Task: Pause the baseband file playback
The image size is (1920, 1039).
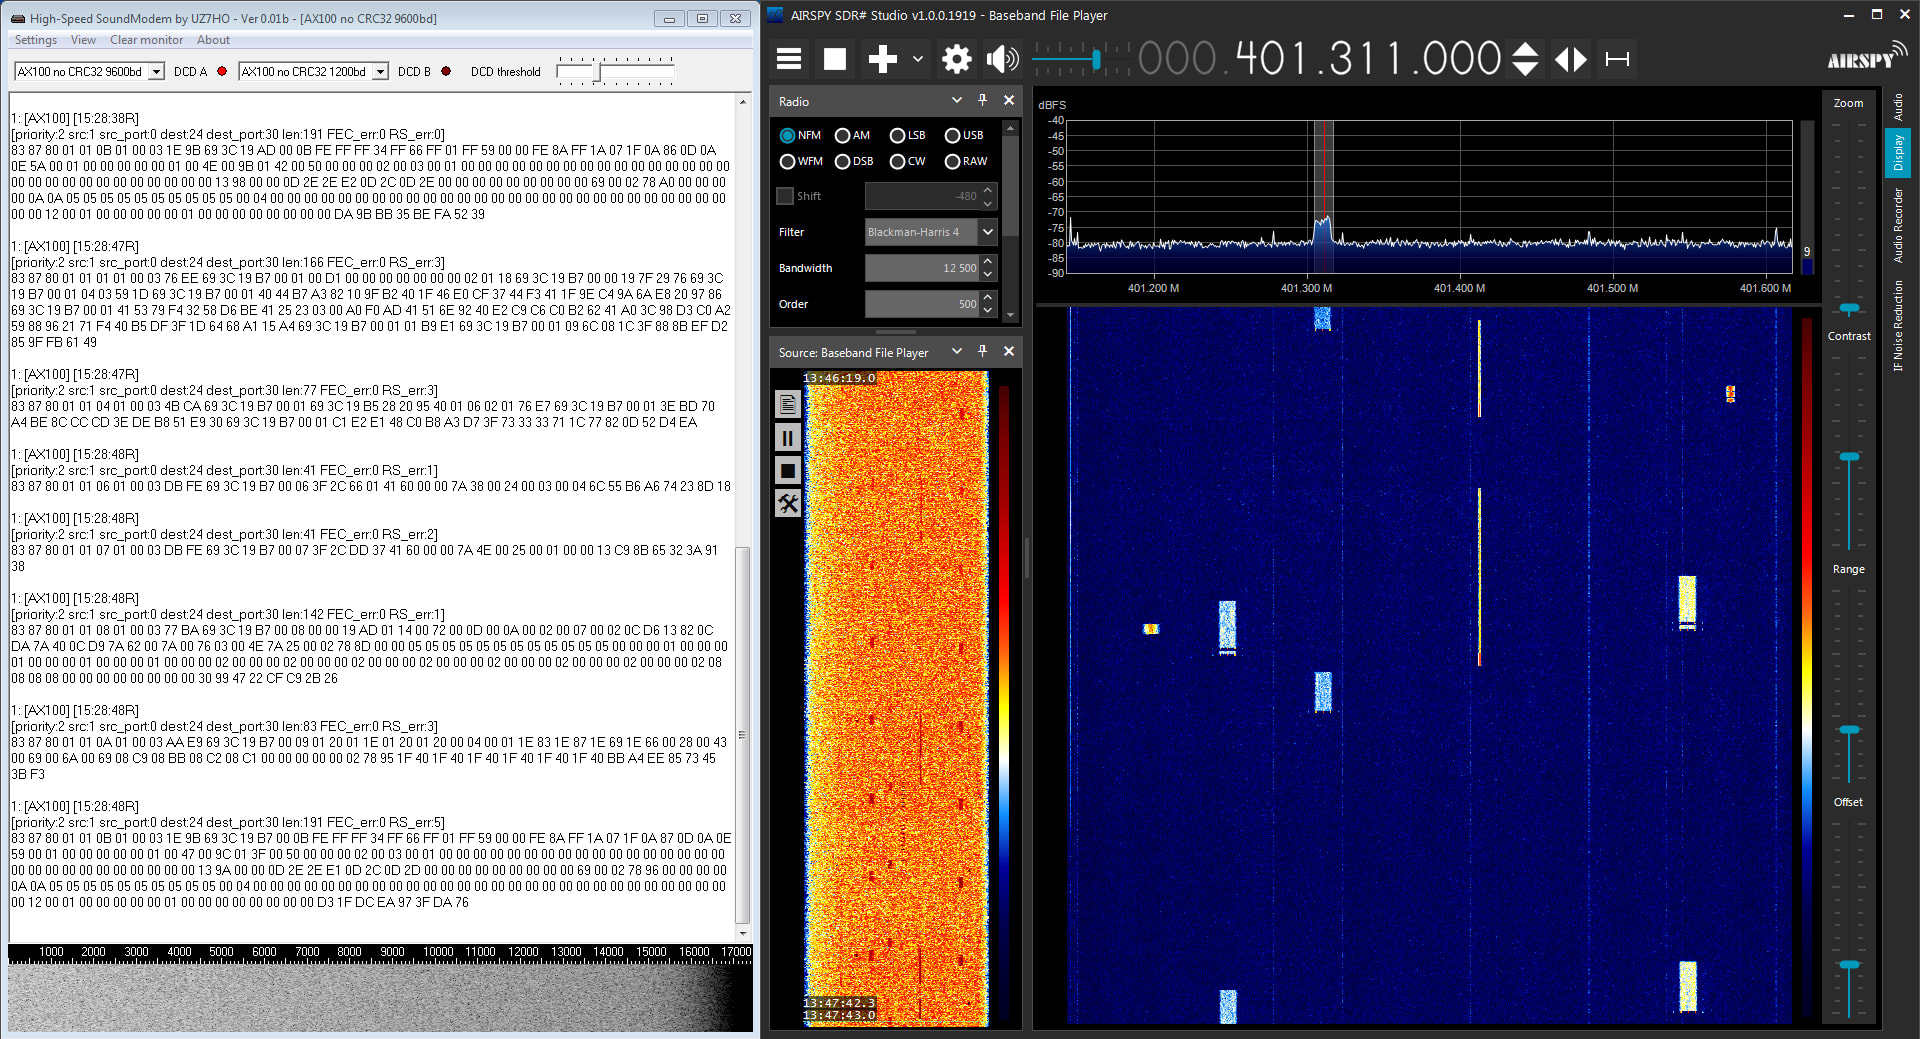Action: [x=788, y=438]
